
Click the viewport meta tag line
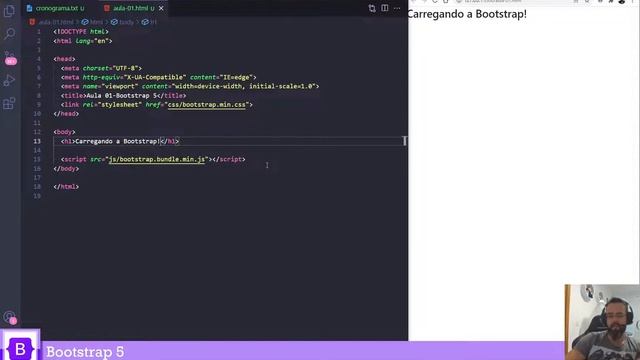click(x=190, y=86)
